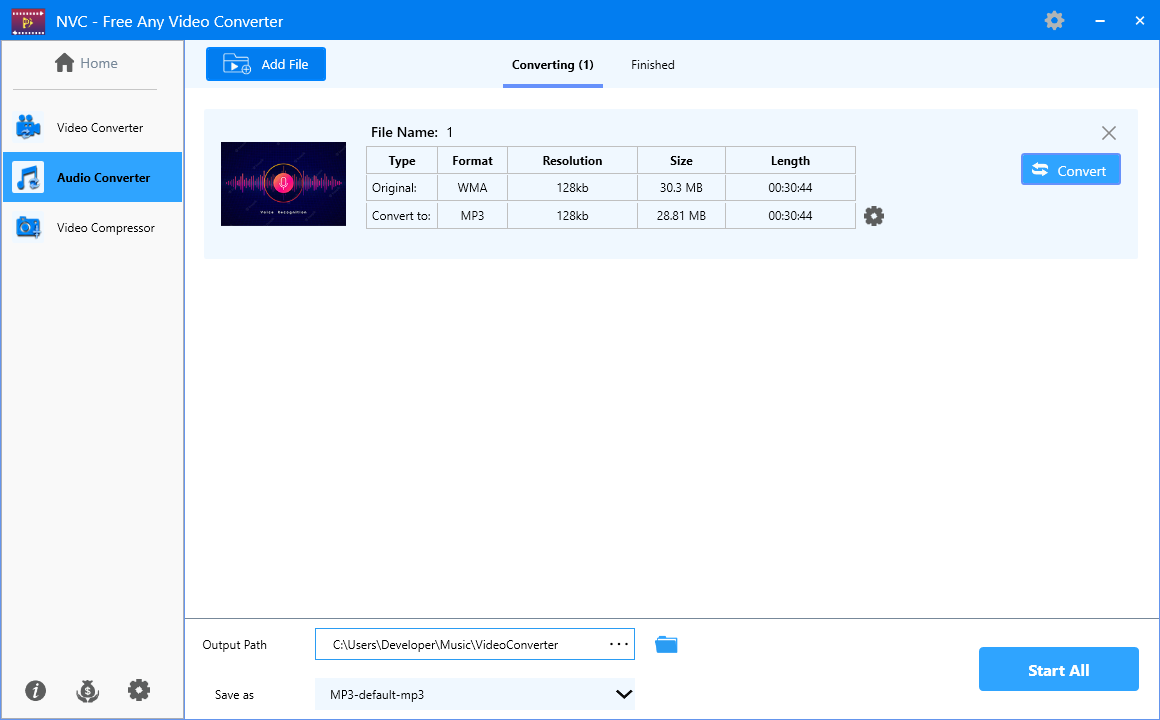Viewport: 1160px width, 720px height.
Task: Open settings gear in title bar
Action: click(x=1054, y=21)
